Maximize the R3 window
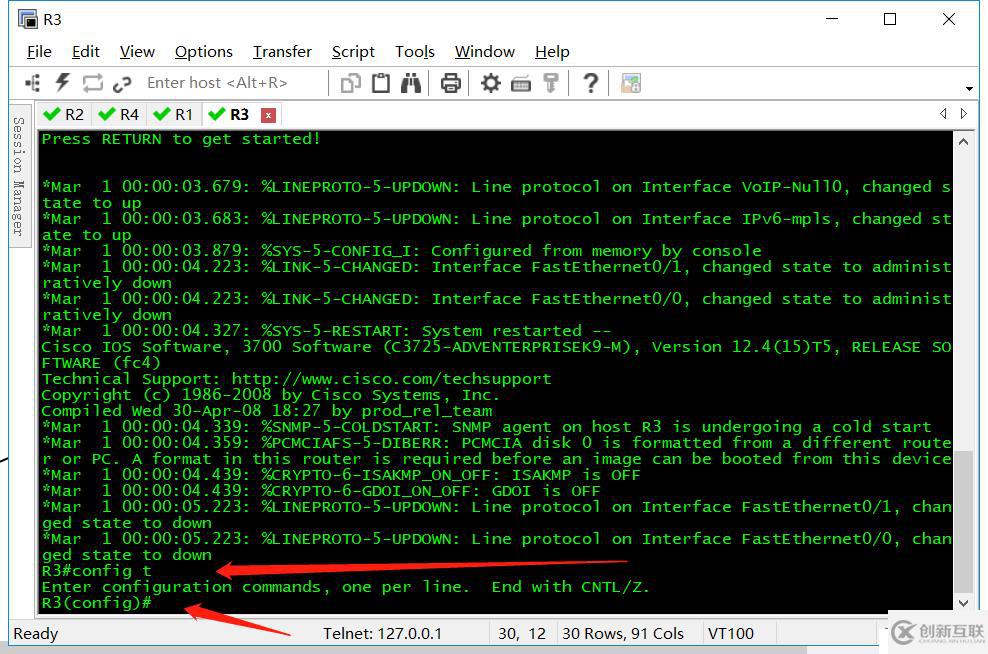The width and height of the screenshot is (988, 654). click(890, 20)
